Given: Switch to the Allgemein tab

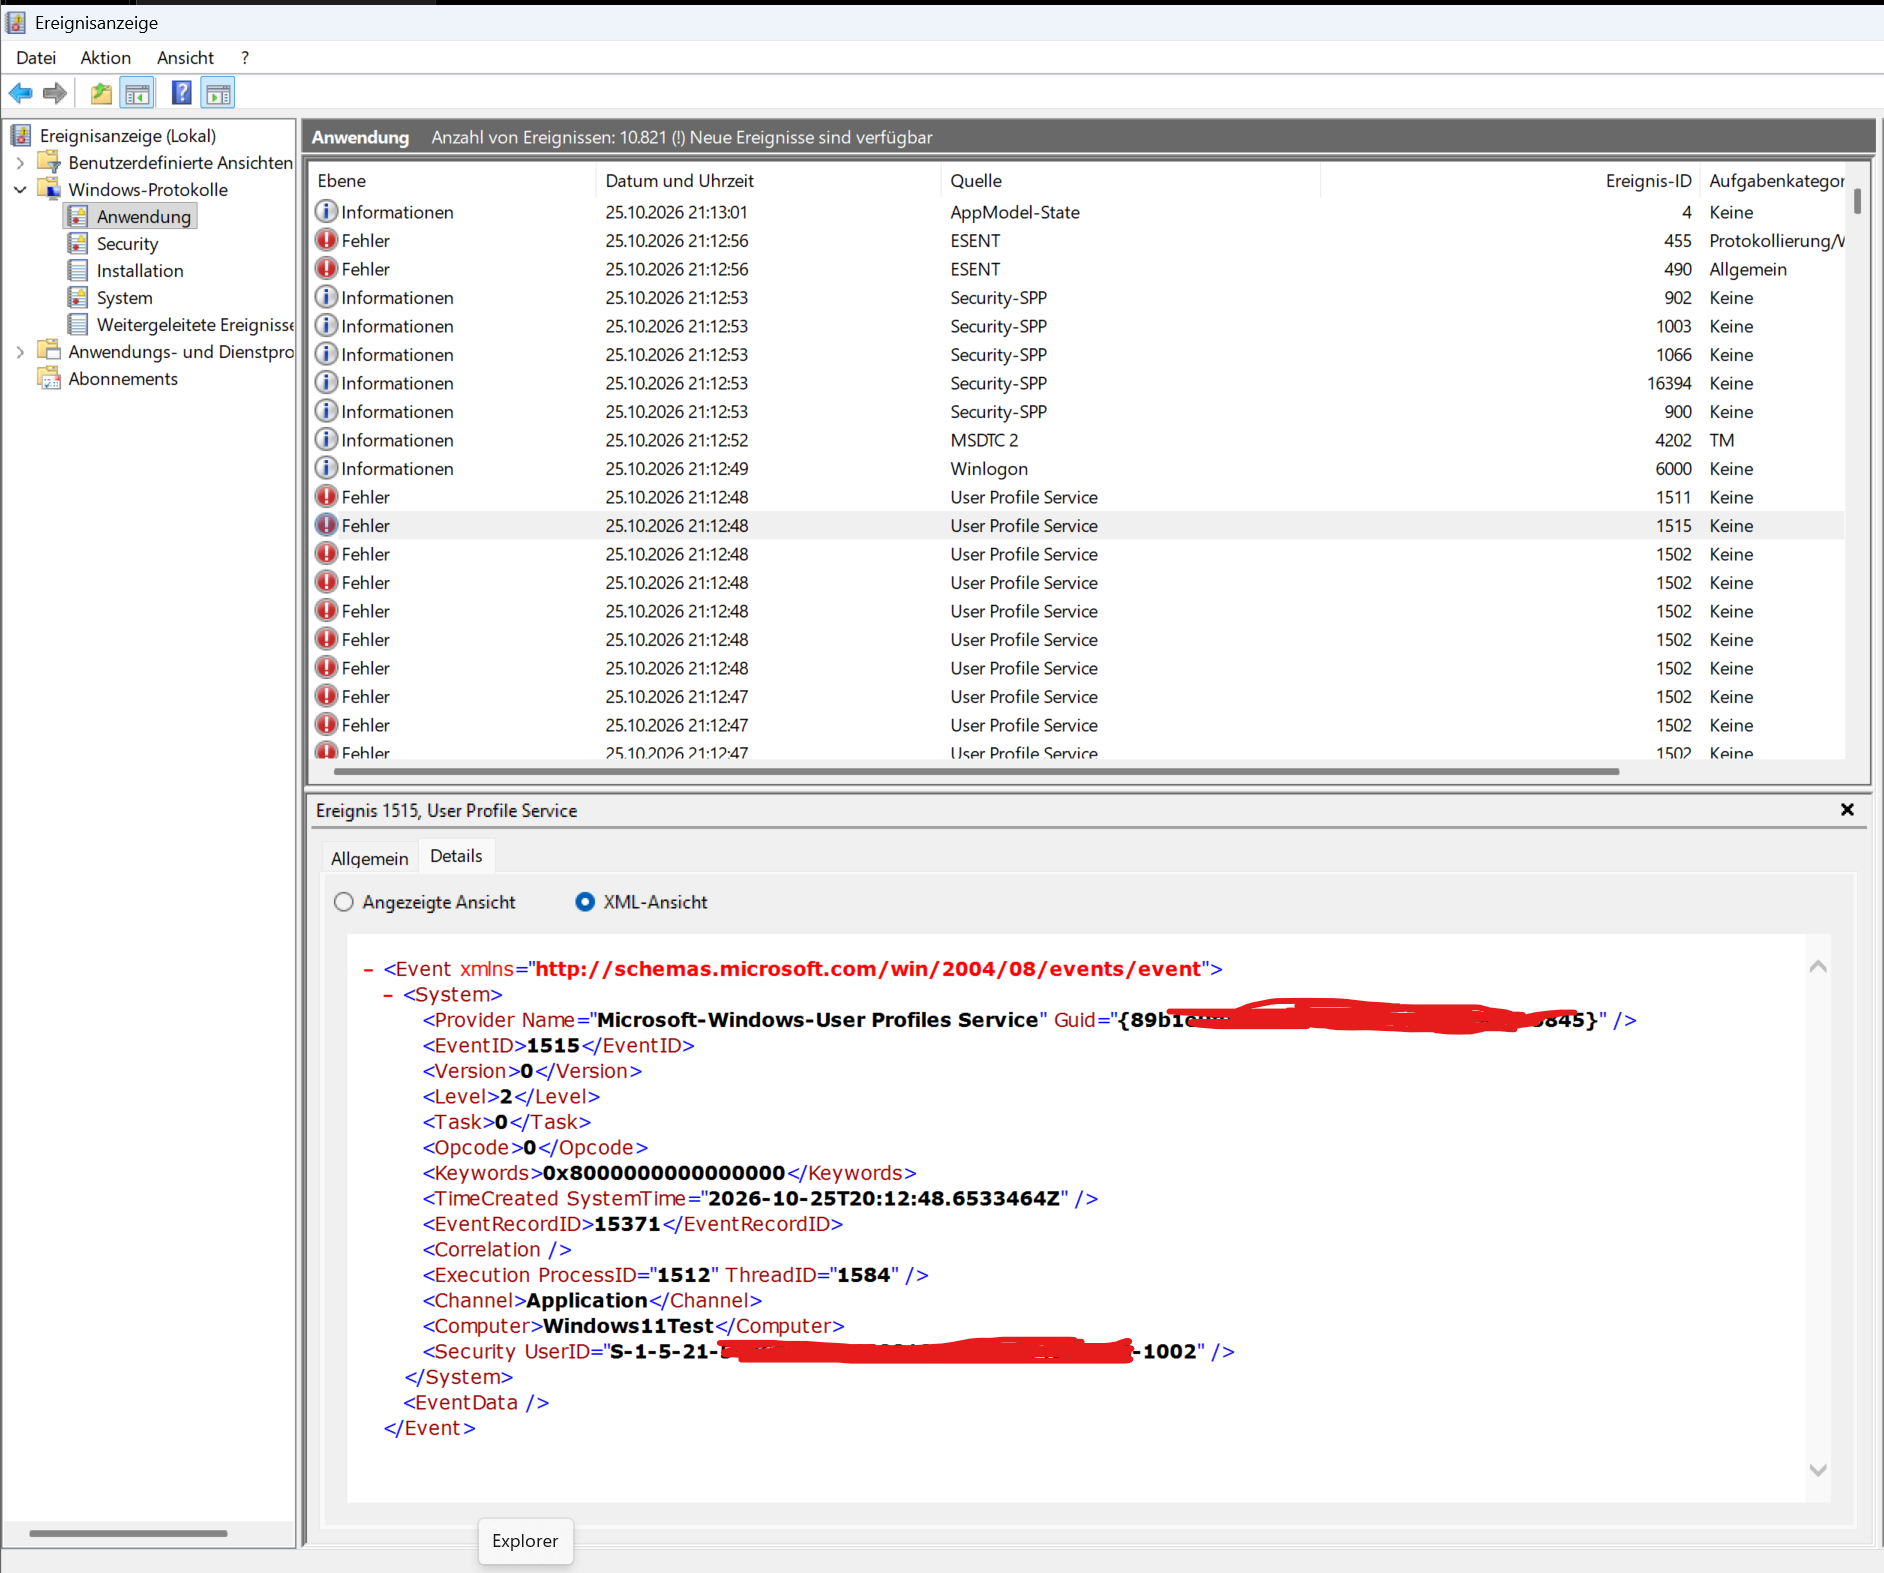Looking at the screenshot, I should point(369,859).
